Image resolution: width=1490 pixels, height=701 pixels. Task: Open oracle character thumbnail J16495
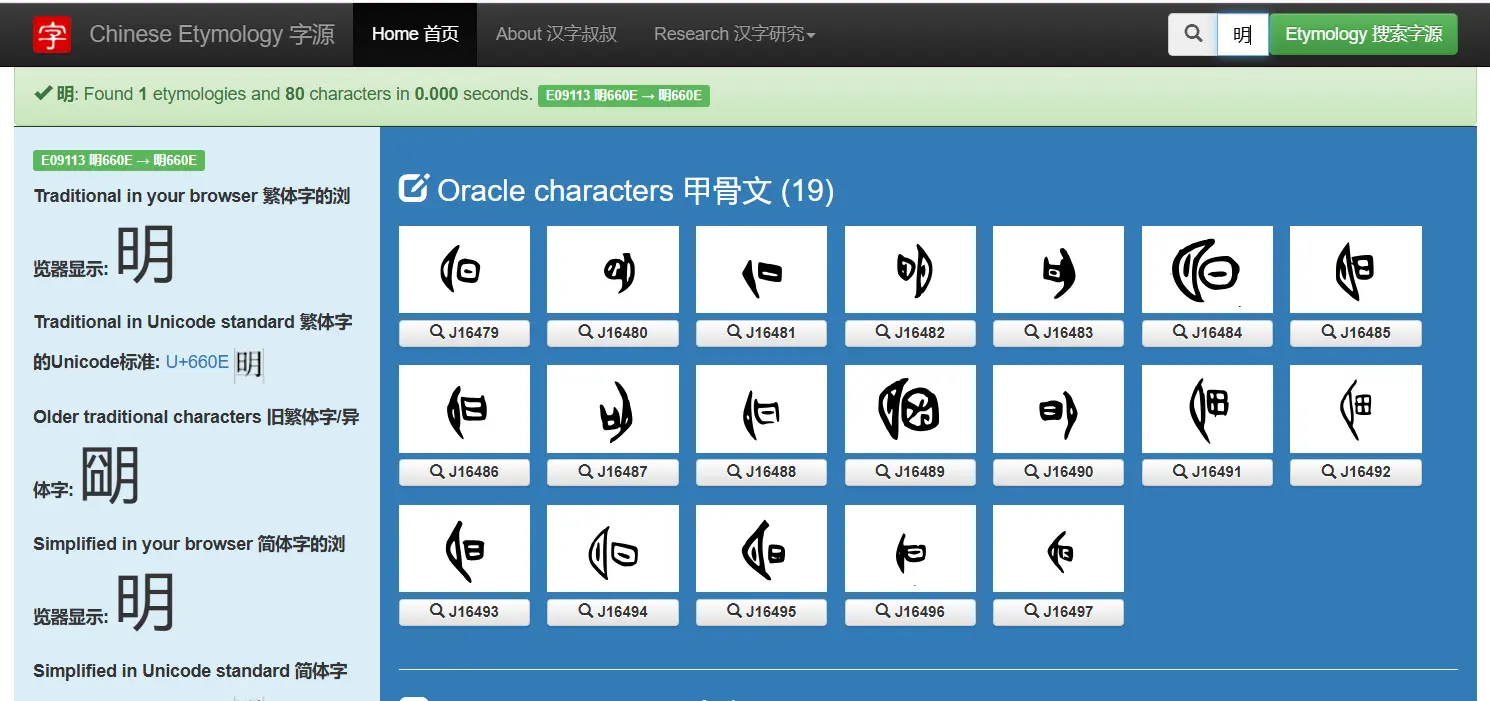761,548
